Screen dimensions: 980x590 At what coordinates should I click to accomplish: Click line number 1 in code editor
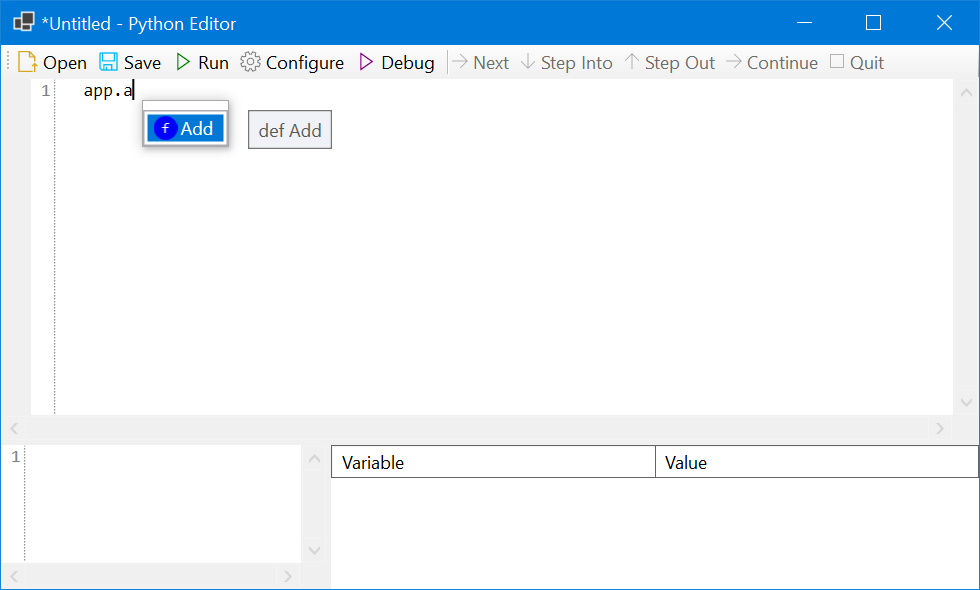coord(46,91)
